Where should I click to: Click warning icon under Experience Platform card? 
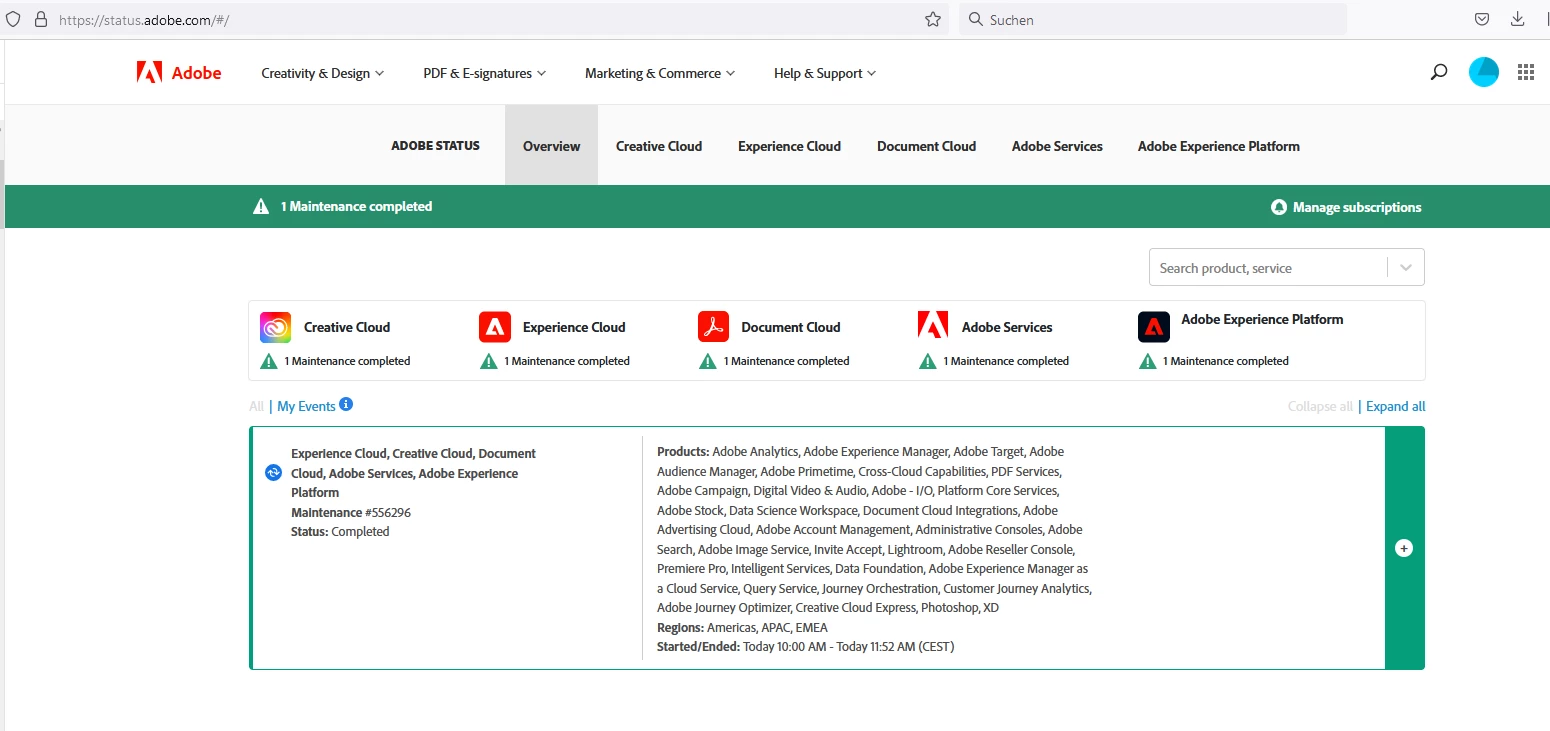point(1148,361)
